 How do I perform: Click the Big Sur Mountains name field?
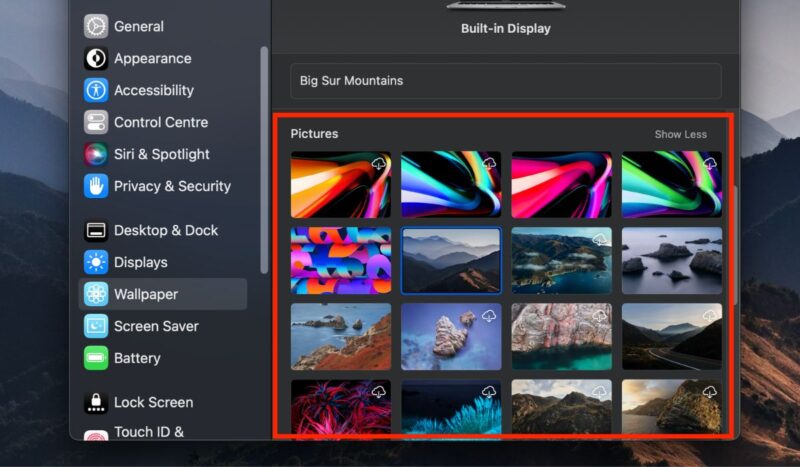tap(506, 81)
